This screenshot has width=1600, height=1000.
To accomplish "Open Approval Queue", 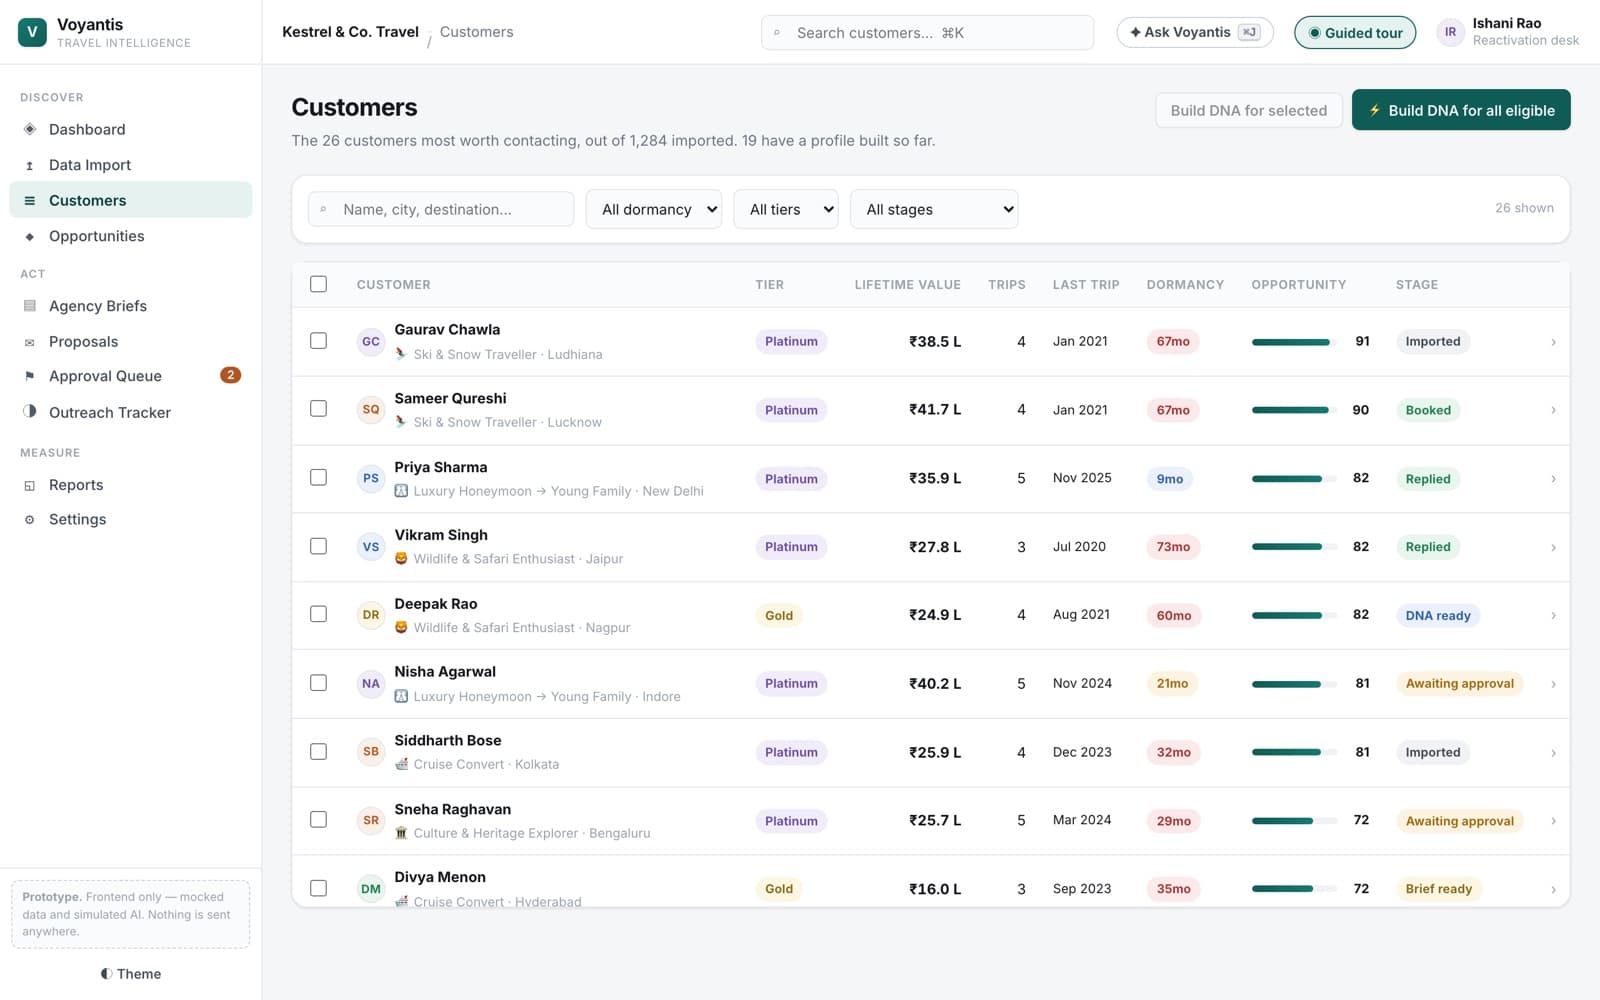I will tap(130, 376).
